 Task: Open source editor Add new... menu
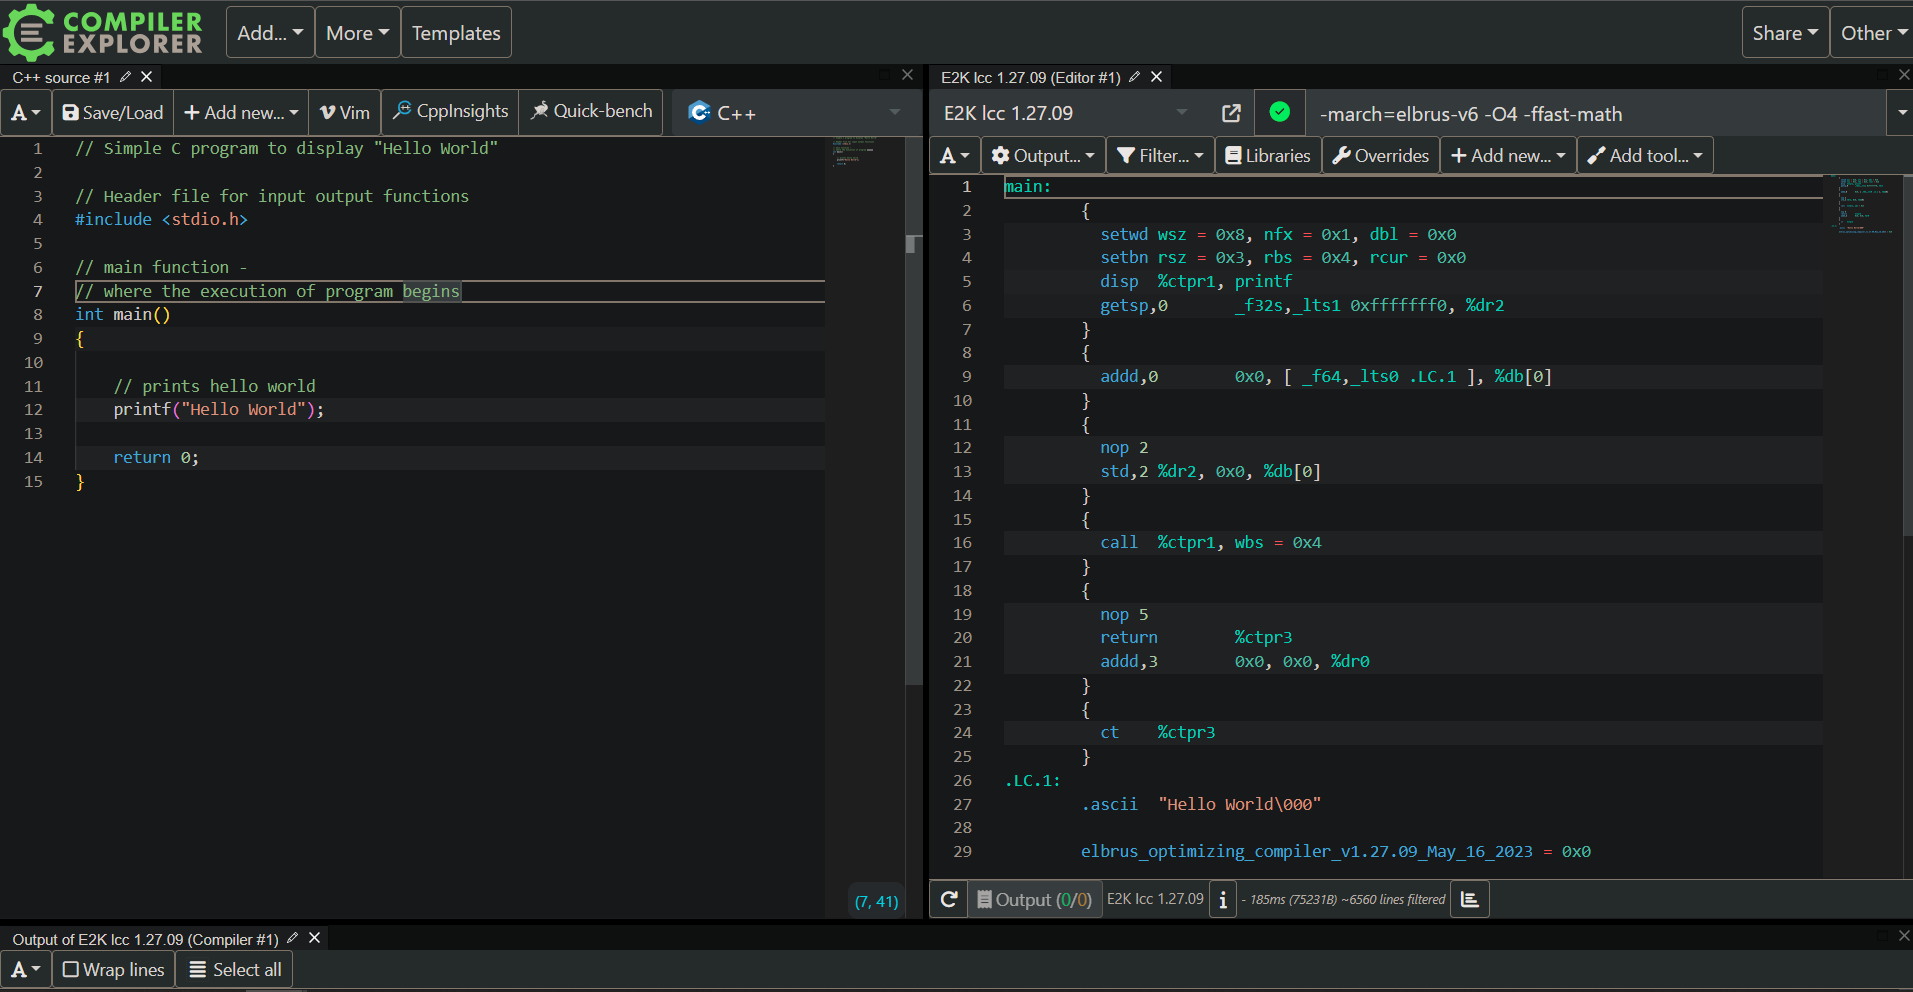(241, 113)
